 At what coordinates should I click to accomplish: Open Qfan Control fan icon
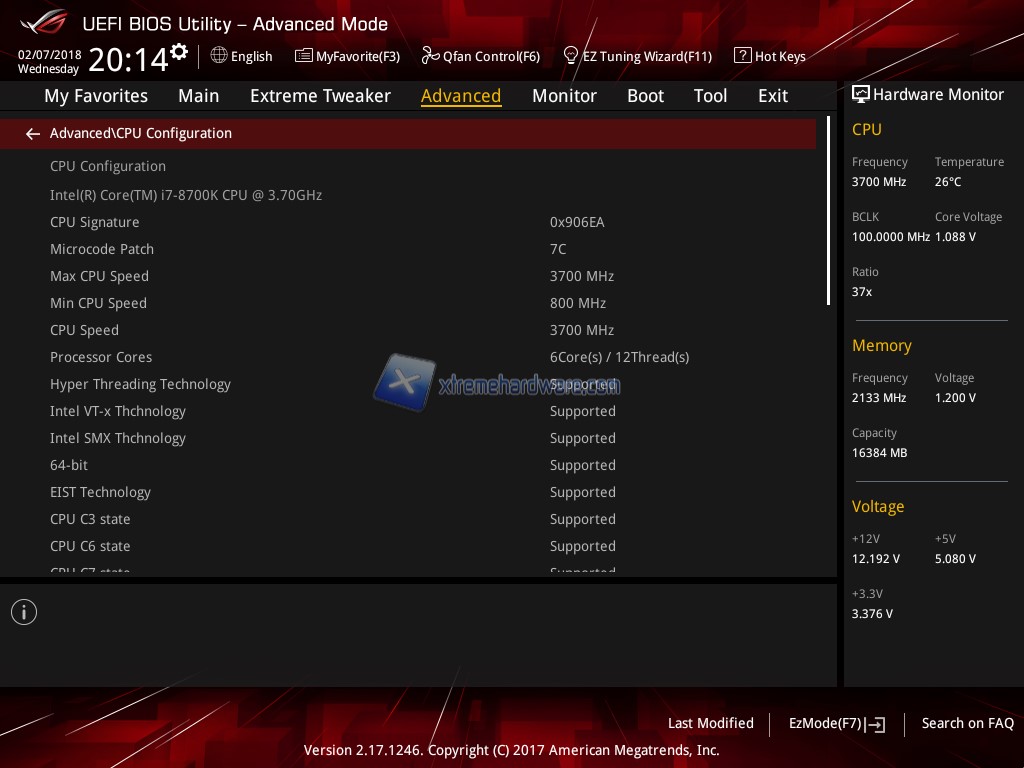pyautogui.click(x=430, y=56)
